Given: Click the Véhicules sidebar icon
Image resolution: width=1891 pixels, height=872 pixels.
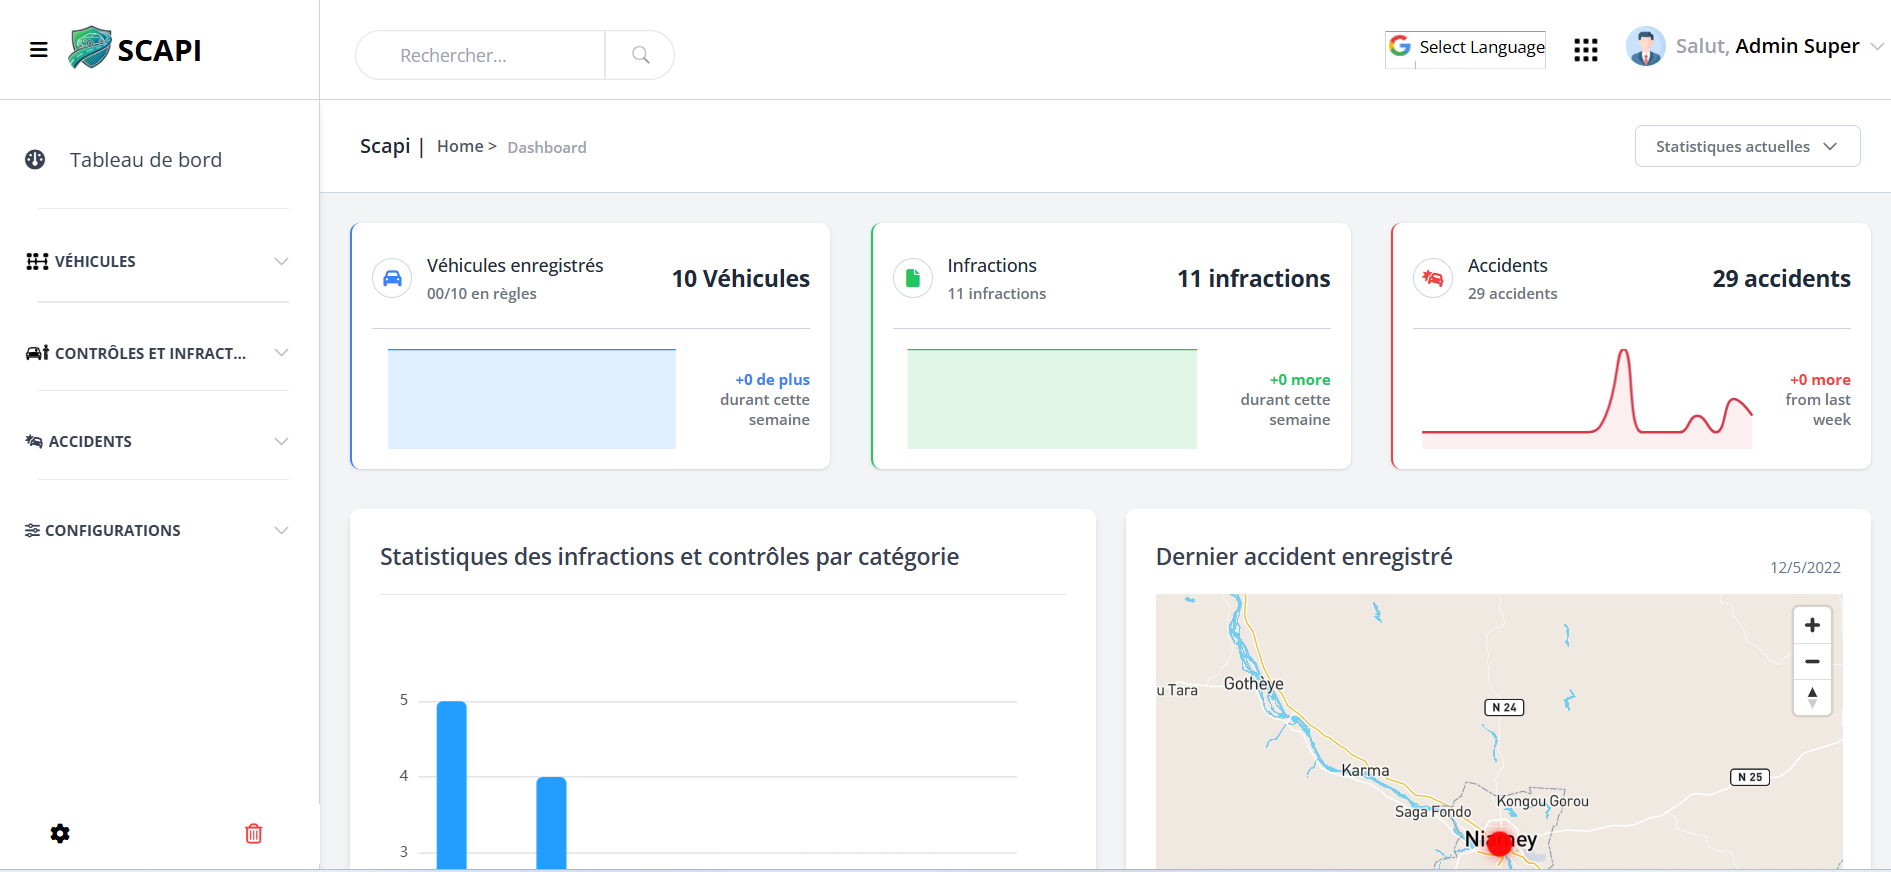Looking at the screenshot, I should tap(37, 261).
